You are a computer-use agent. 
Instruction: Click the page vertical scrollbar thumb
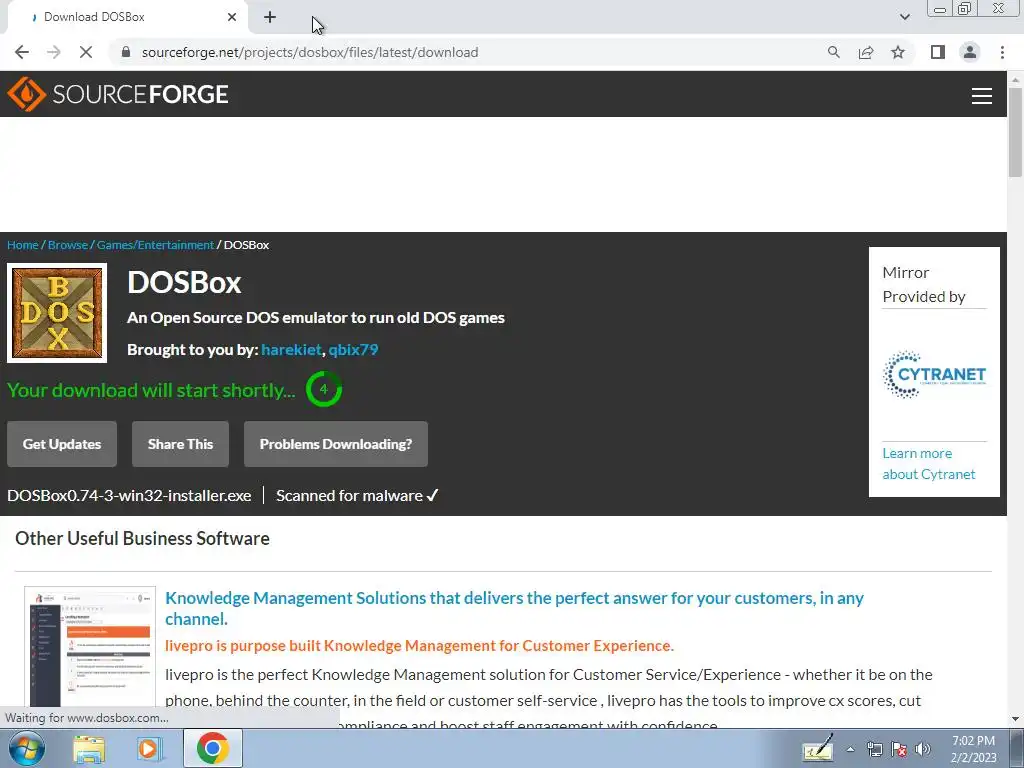1015,131
